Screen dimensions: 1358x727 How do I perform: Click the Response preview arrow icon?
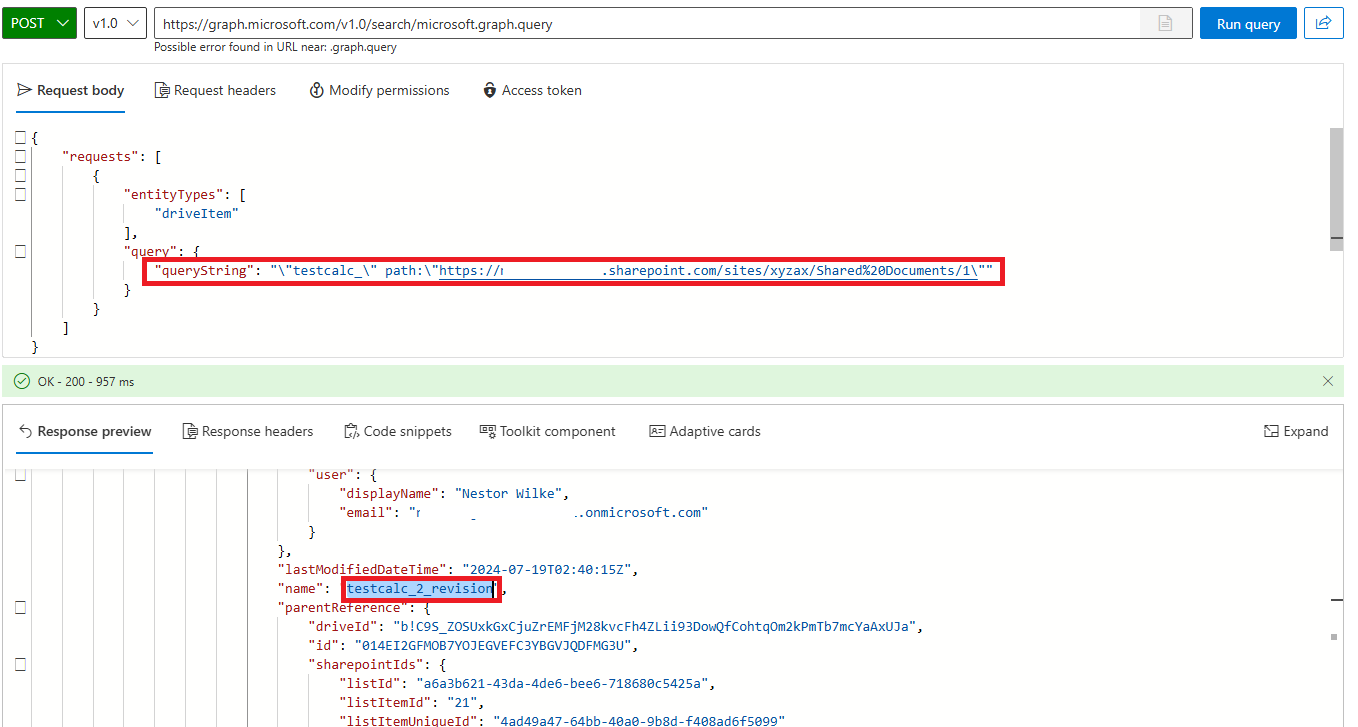(26, 432)
